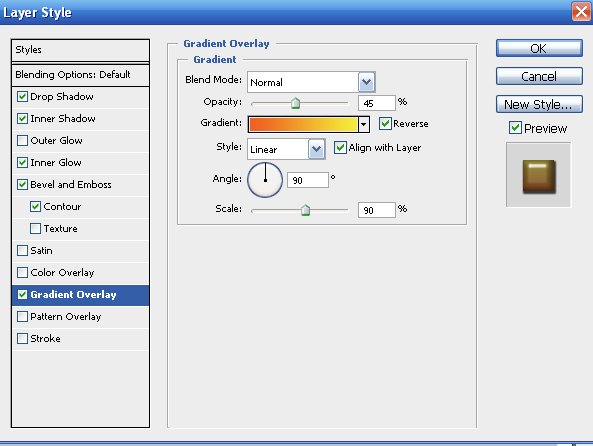Open the Bevel and Emboss settings label

tap(71, 184)
